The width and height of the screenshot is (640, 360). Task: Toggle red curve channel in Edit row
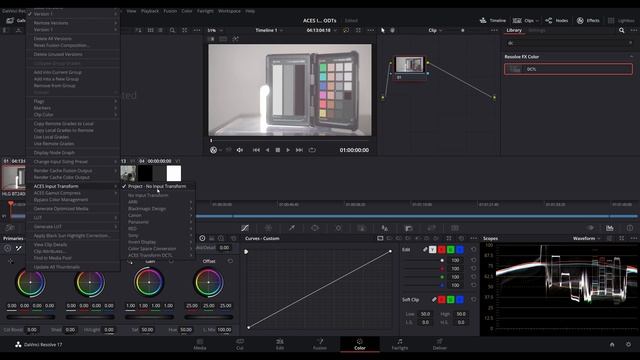[442, 249]
